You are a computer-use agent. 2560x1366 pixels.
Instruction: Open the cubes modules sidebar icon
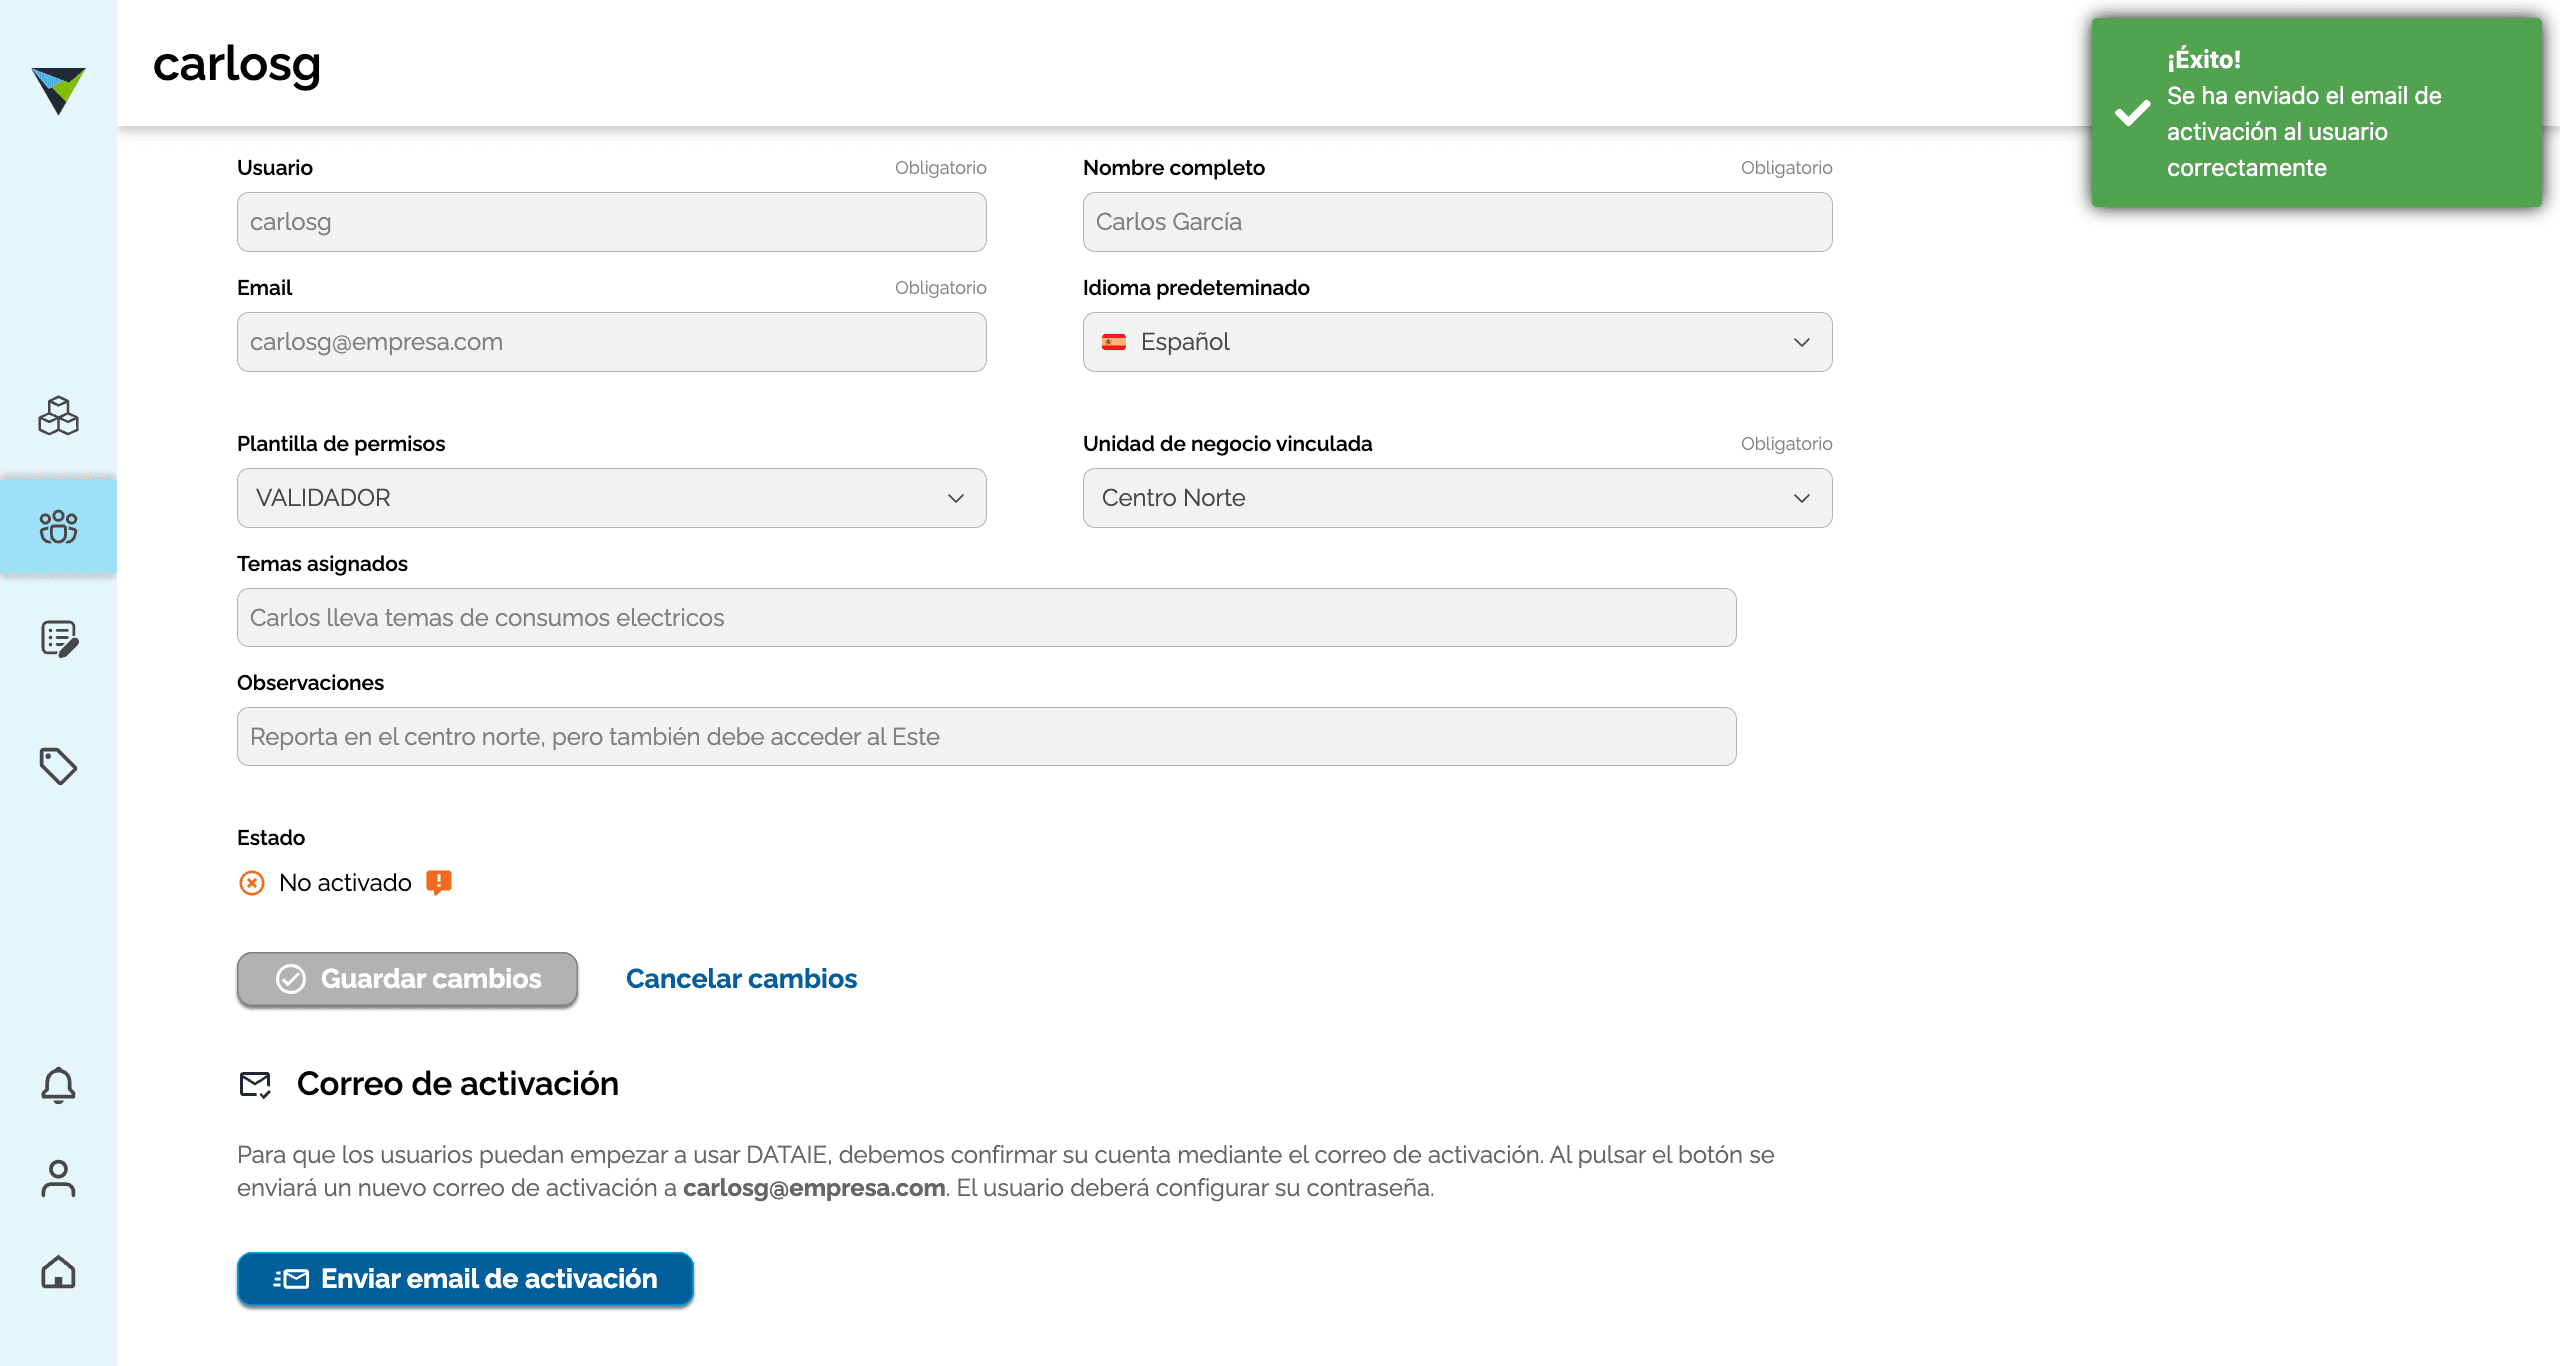(58, 416)
